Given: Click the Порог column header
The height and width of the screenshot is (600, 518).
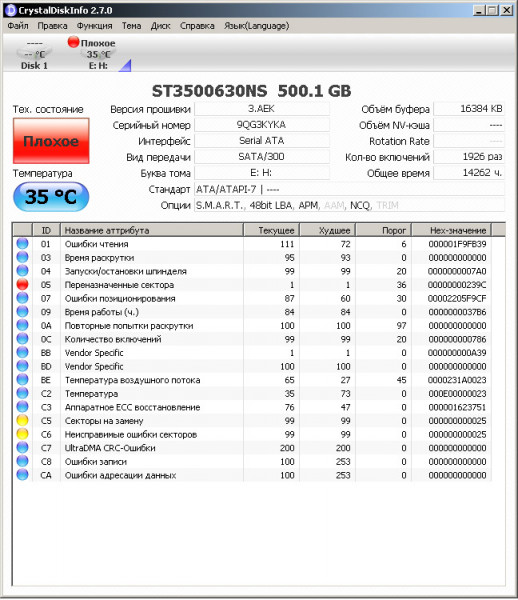Looking at the screenshot, I should pos(383,230).
